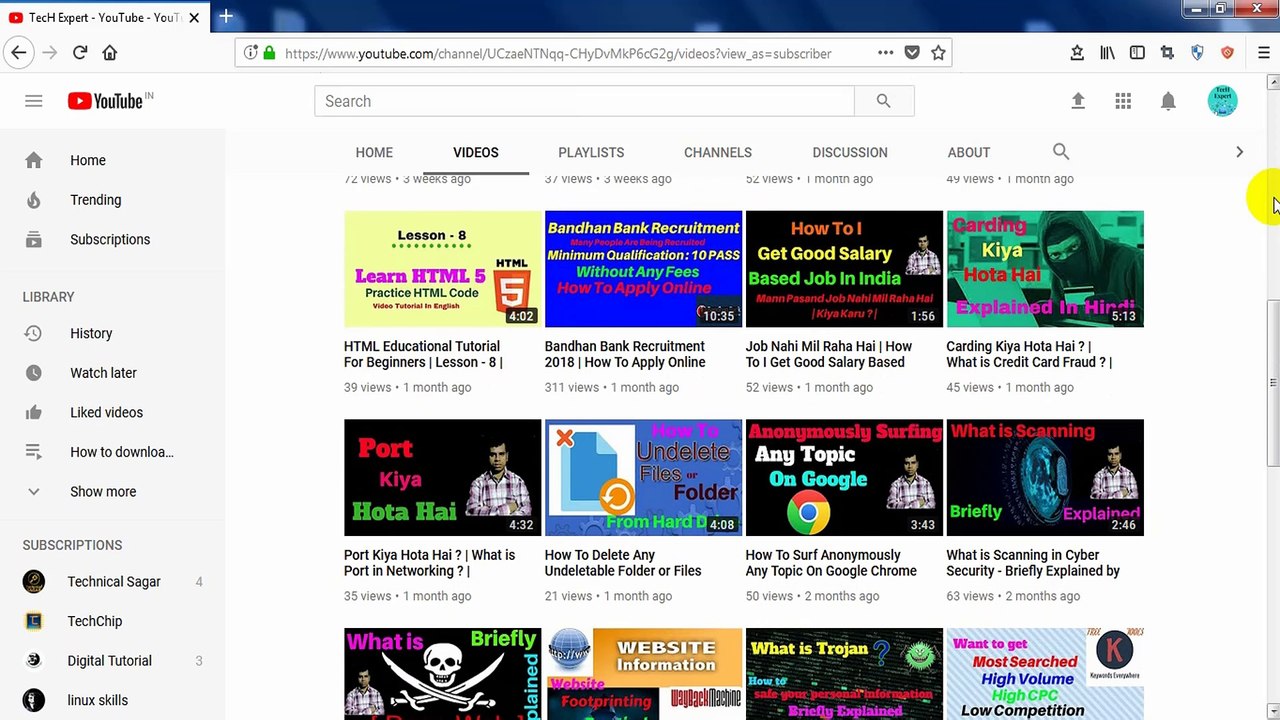Open linux skills subscription
The height and width of the screenshot is (720, 1280).
(112, 700)
